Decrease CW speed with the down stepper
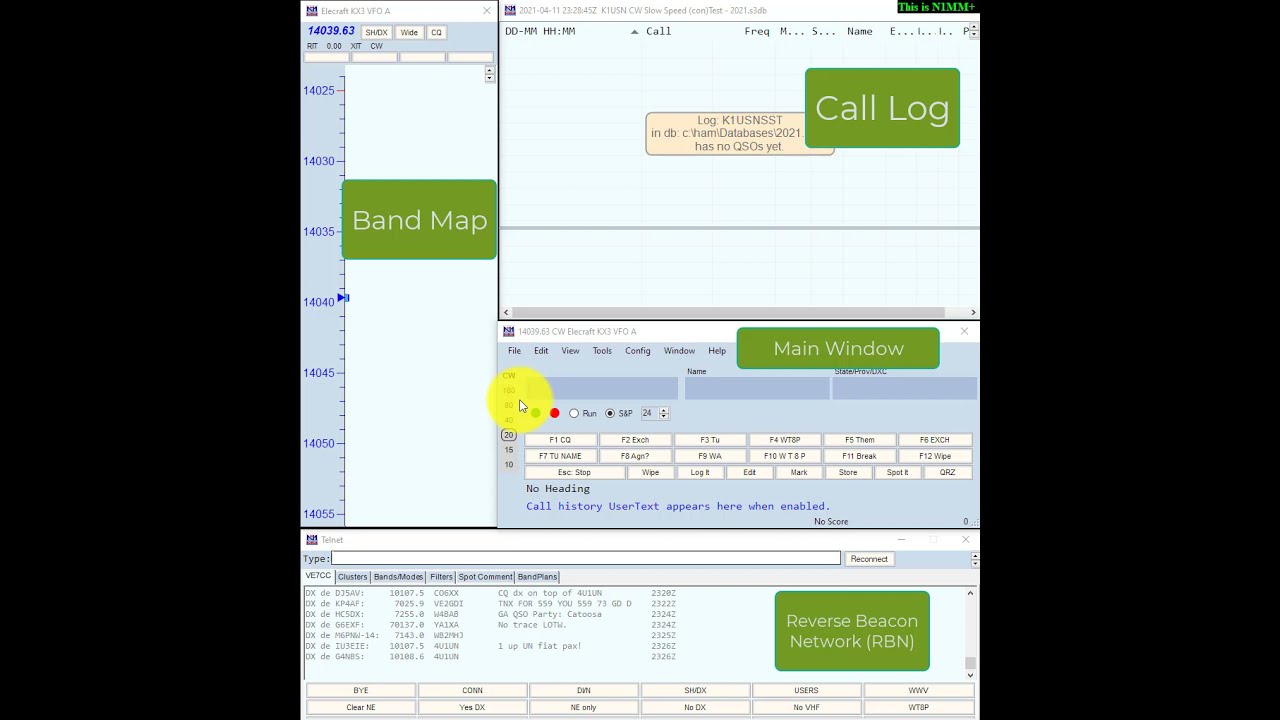This screenshot has width=1280, height=720. [663, 416]
